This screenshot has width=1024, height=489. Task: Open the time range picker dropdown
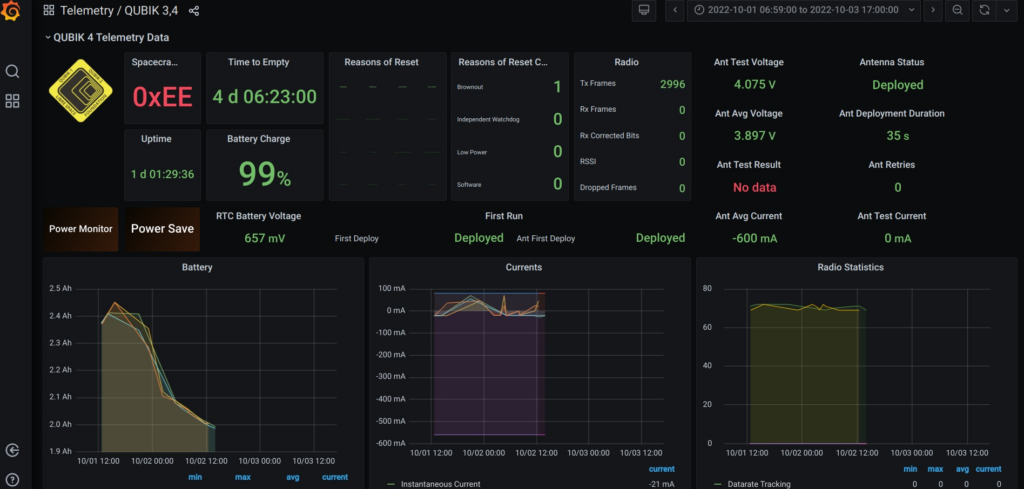[804, 10]
